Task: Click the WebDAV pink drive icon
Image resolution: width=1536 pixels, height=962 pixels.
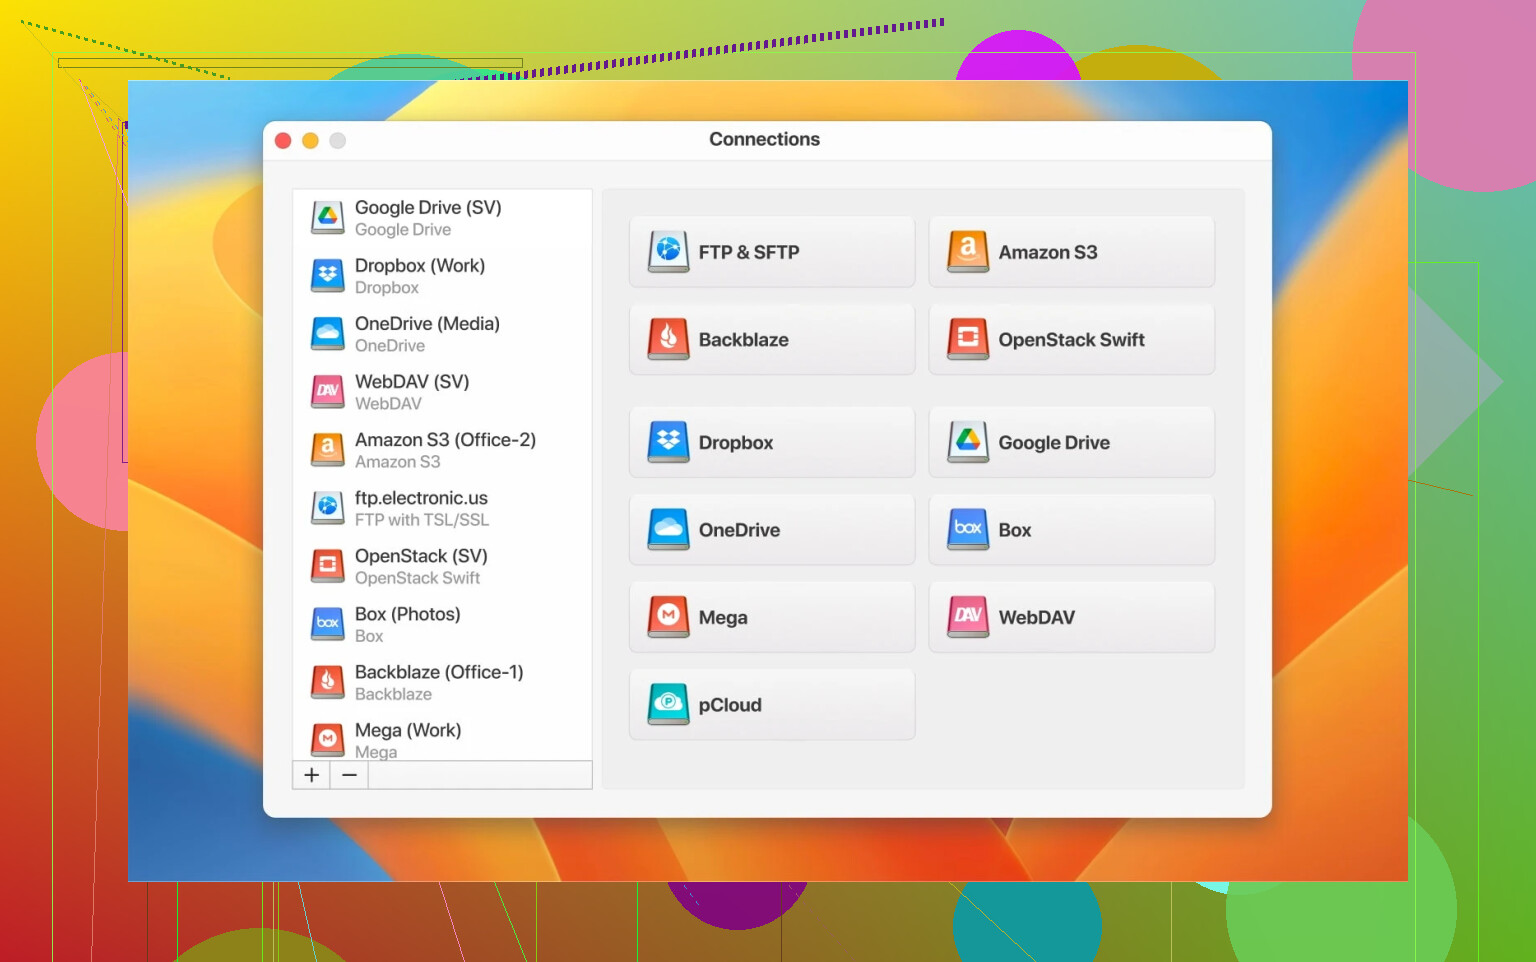Action: tap(967, 617)
